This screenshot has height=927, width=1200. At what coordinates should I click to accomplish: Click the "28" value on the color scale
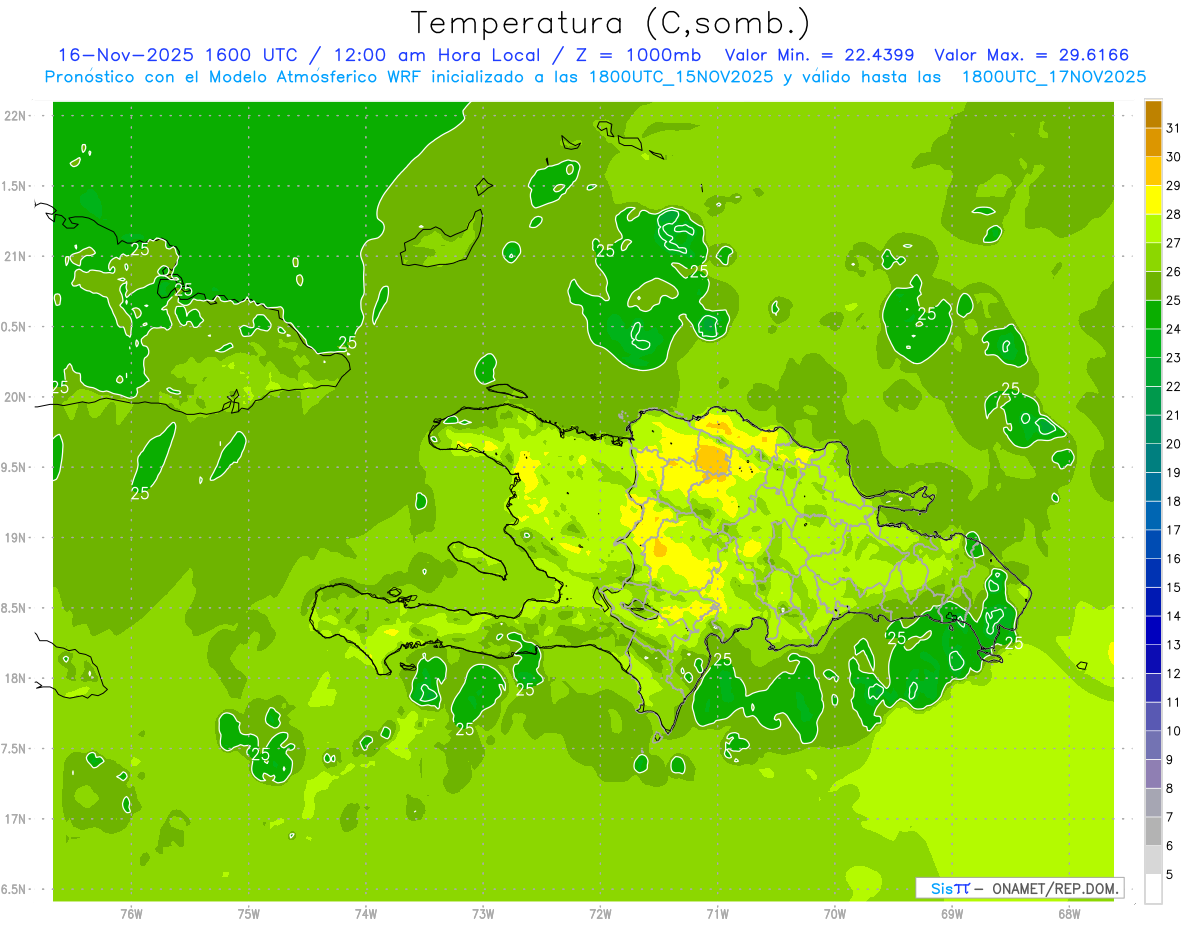tap(1174, 214)
